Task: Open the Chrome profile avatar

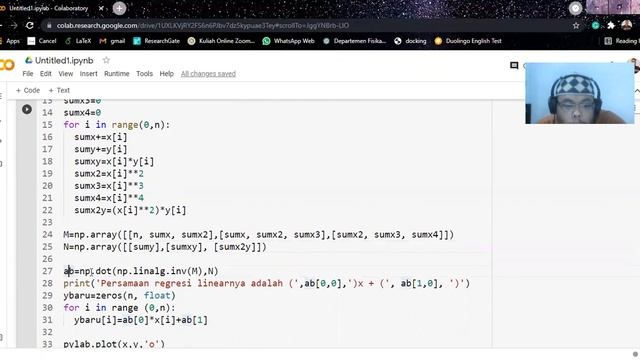Action: [626, 25]
